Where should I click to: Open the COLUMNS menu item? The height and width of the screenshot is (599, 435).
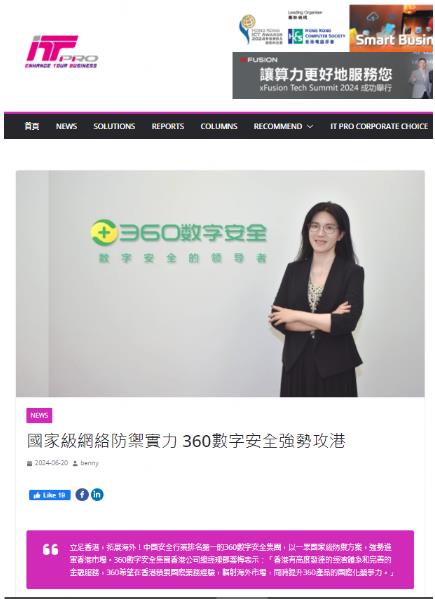219,126
